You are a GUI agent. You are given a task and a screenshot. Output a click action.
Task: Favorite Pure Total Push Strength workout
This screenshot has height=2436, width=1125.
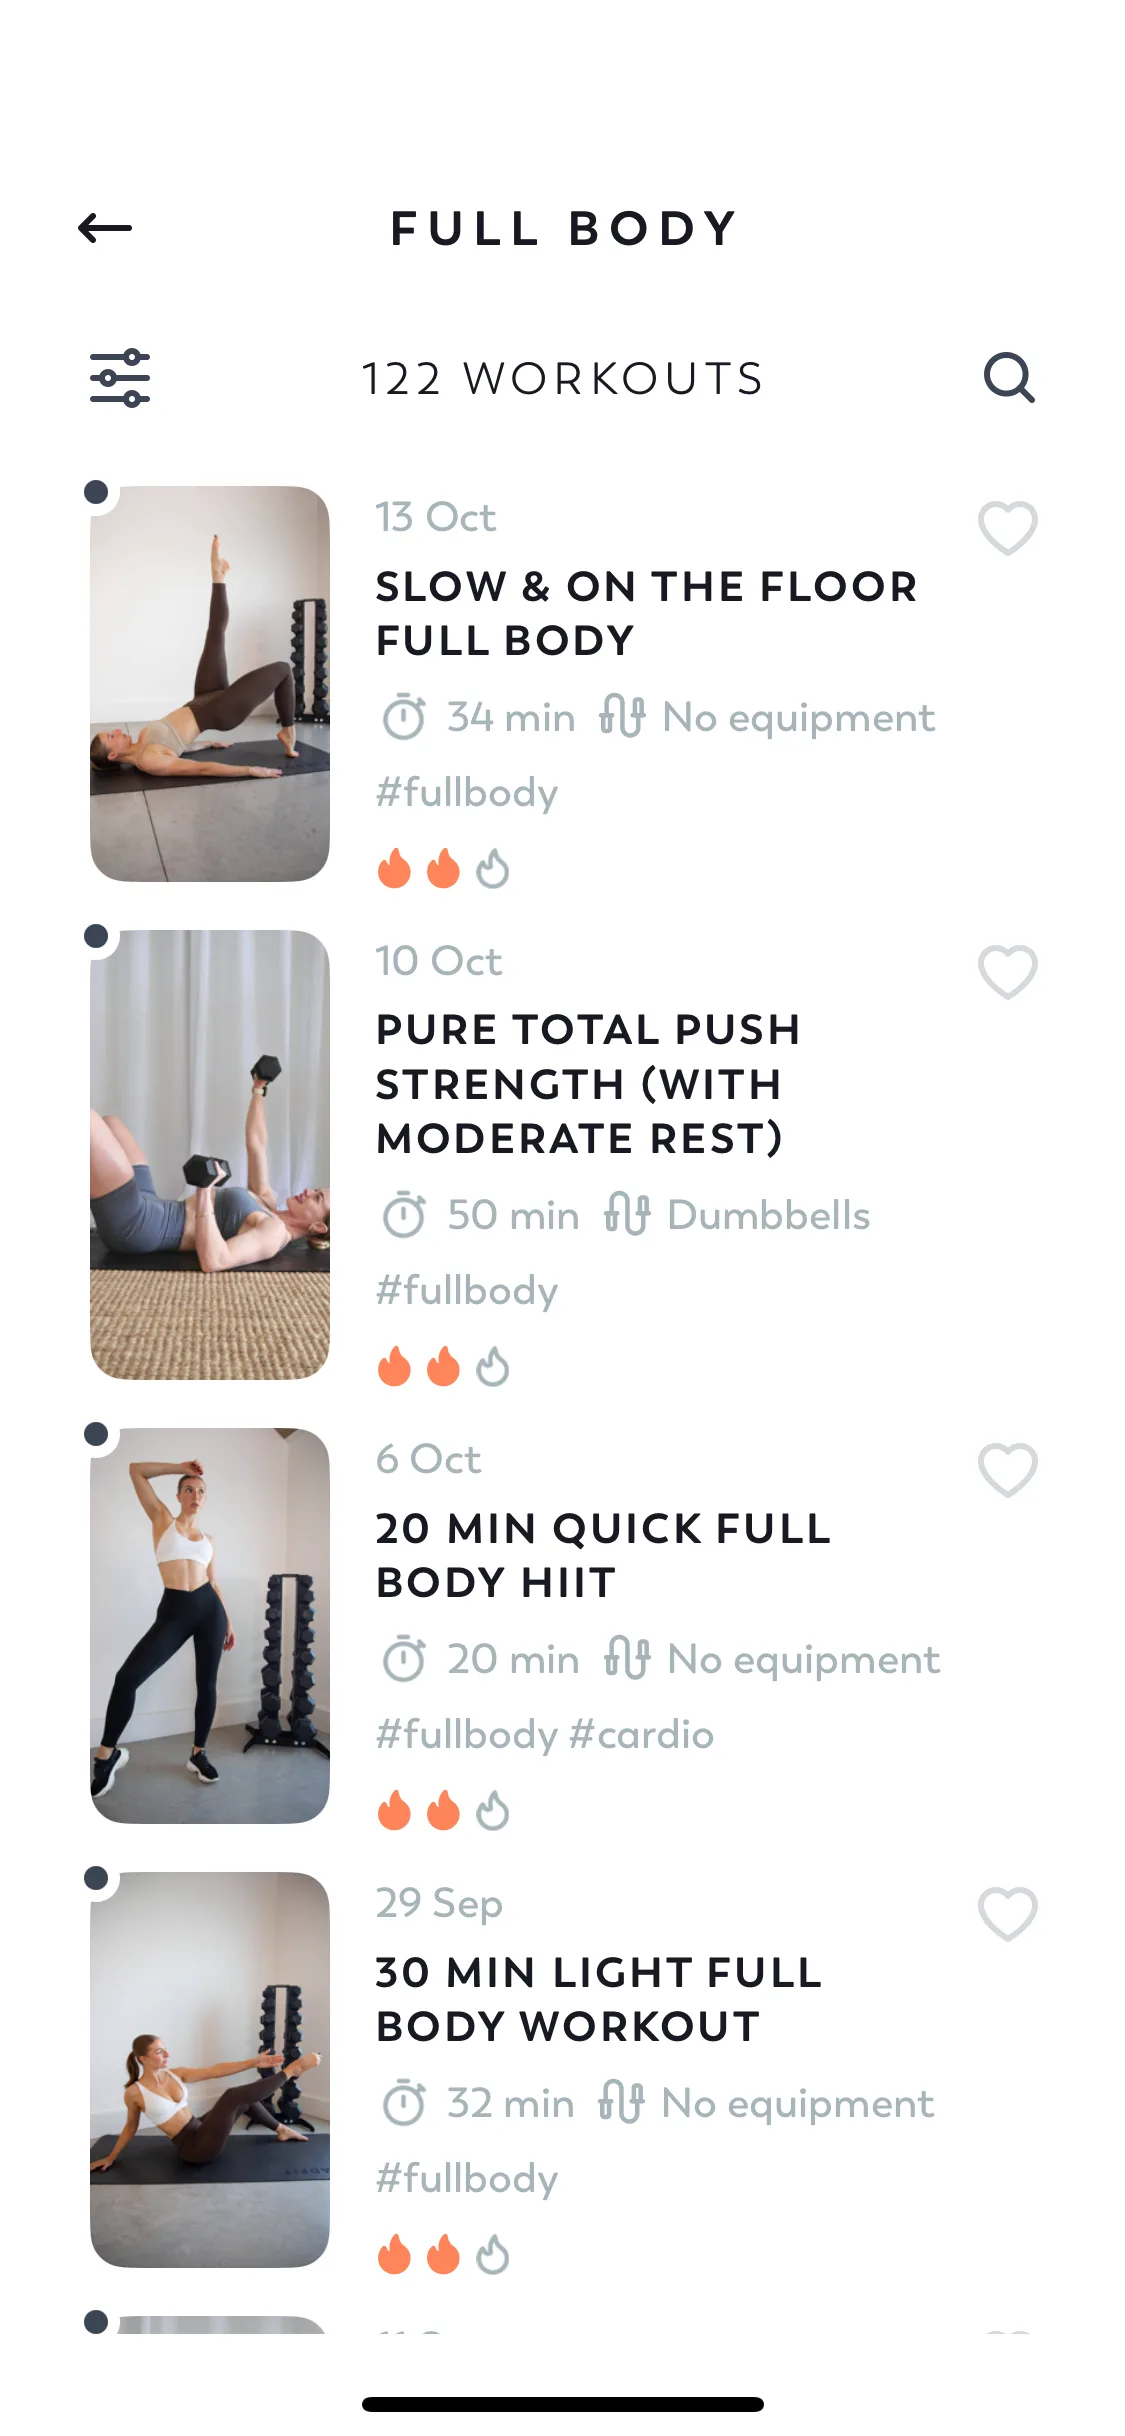tap(1007, 971)
